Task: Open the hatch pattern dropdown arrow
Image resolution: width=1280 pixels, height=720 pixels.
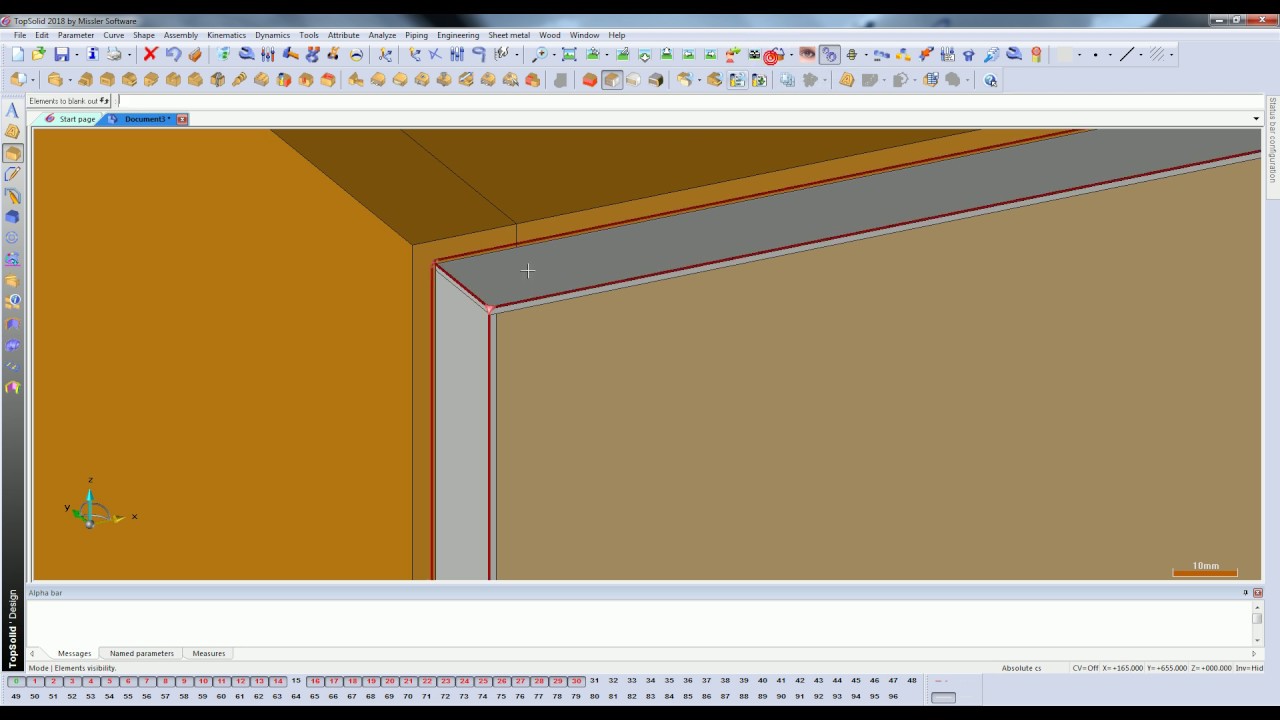Action: pyautogui.click(x=1172, y=55)
